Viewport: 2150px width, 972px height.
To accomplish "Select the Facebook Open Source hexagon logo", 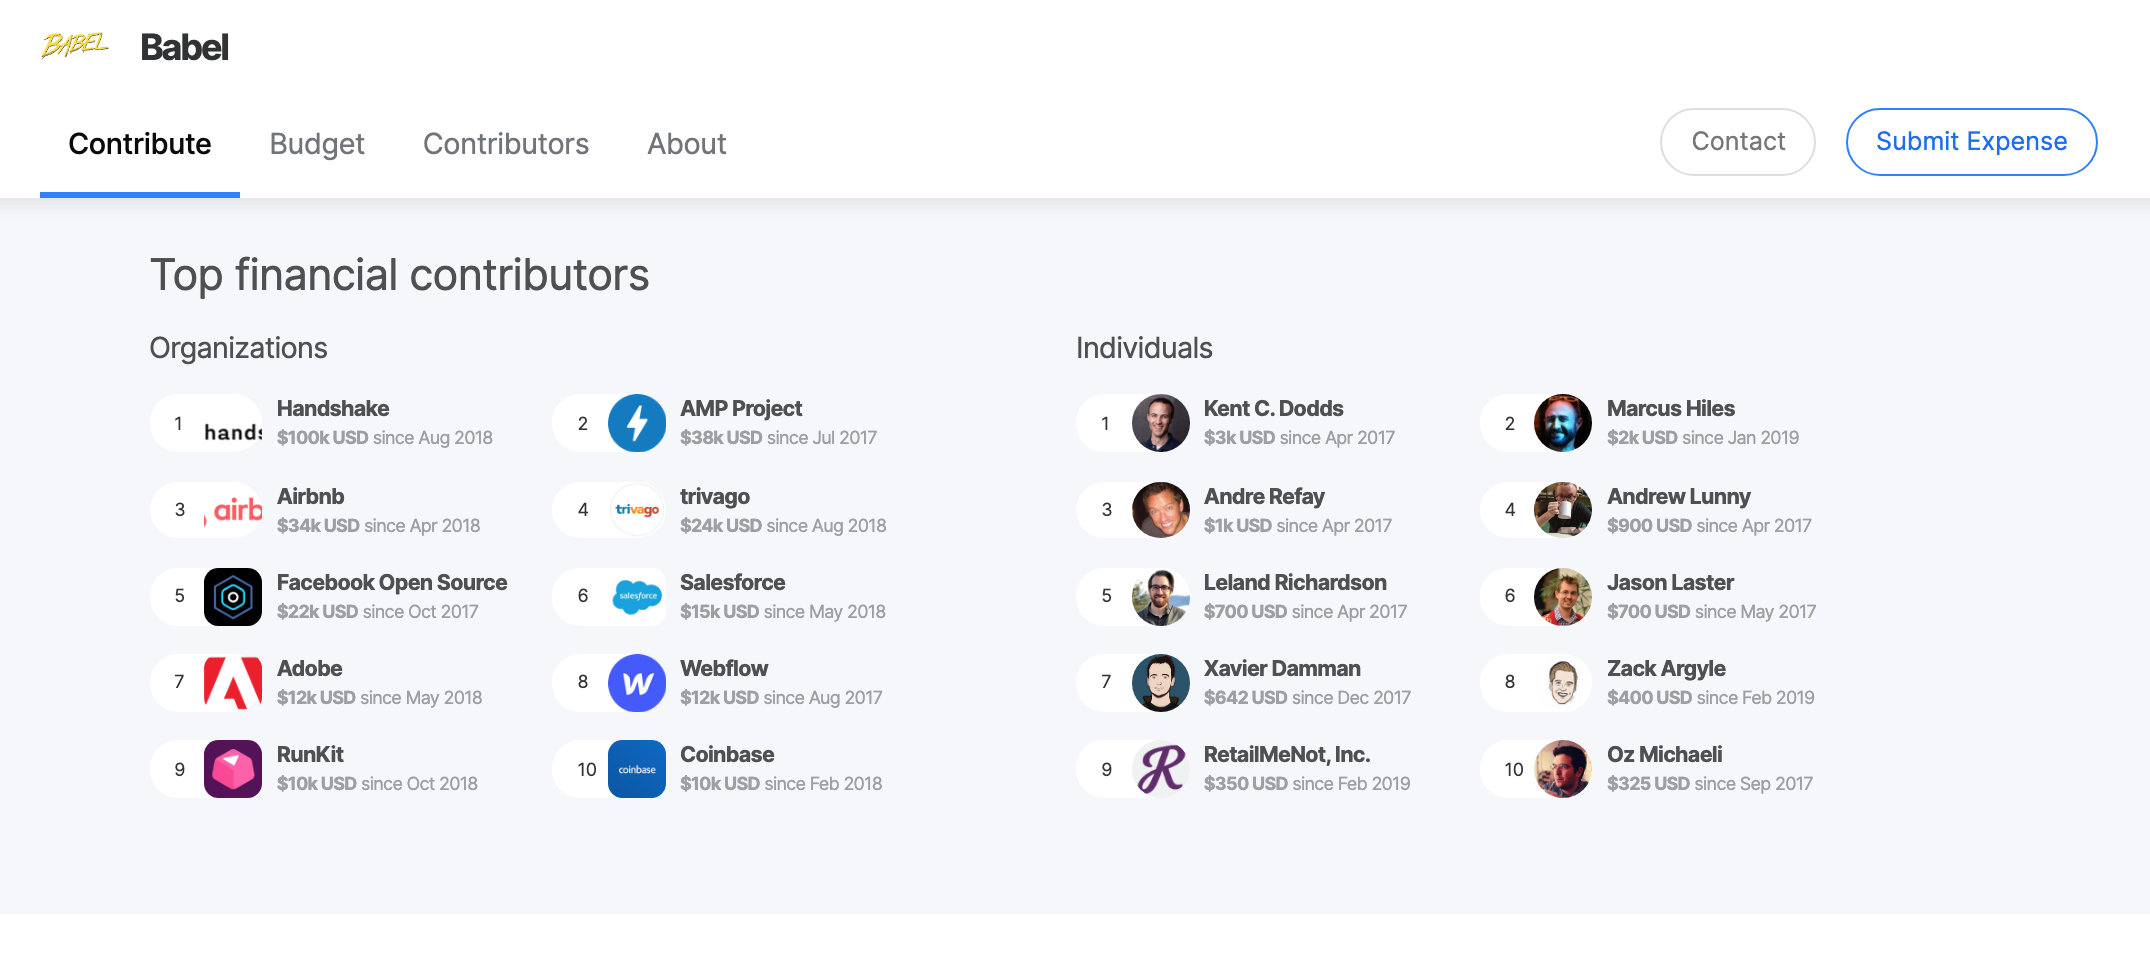I will pyautogui.click(x=233, y=597).
